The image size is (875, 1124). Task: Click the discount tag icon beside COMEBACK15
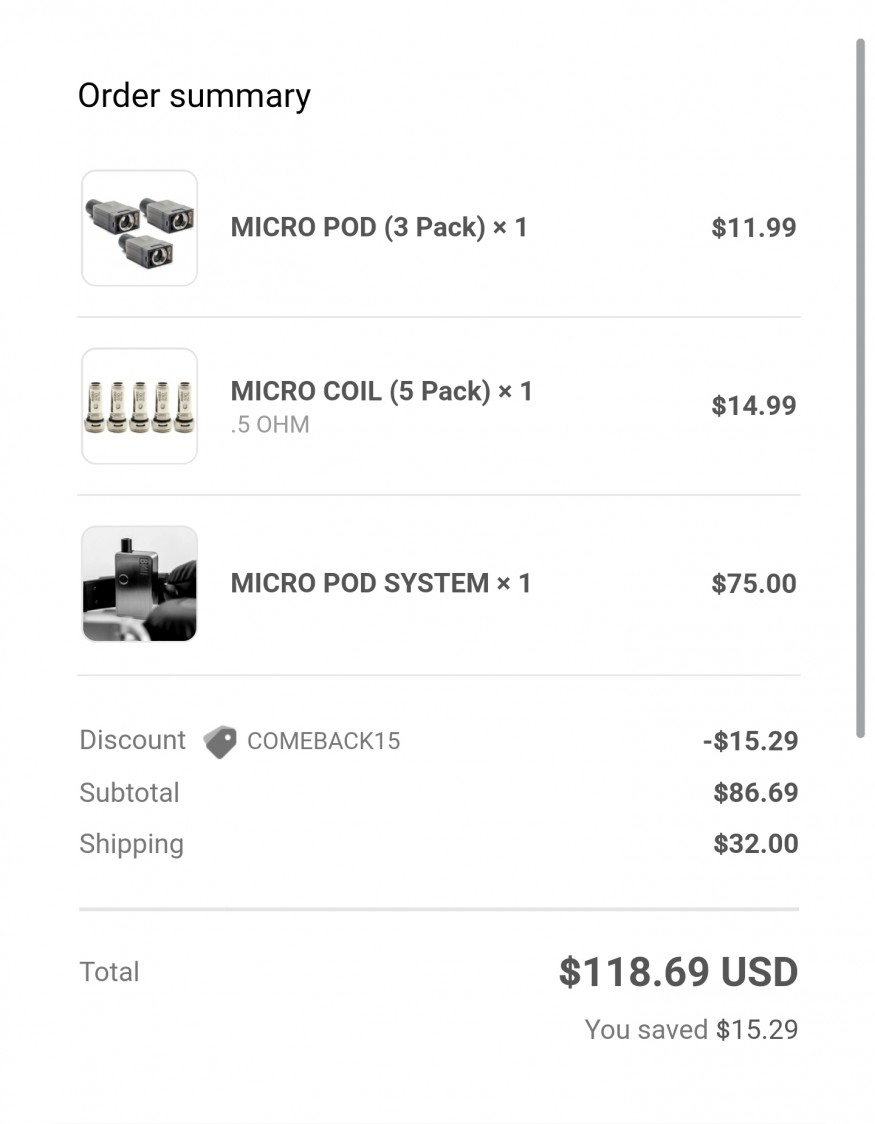[220, 742]
